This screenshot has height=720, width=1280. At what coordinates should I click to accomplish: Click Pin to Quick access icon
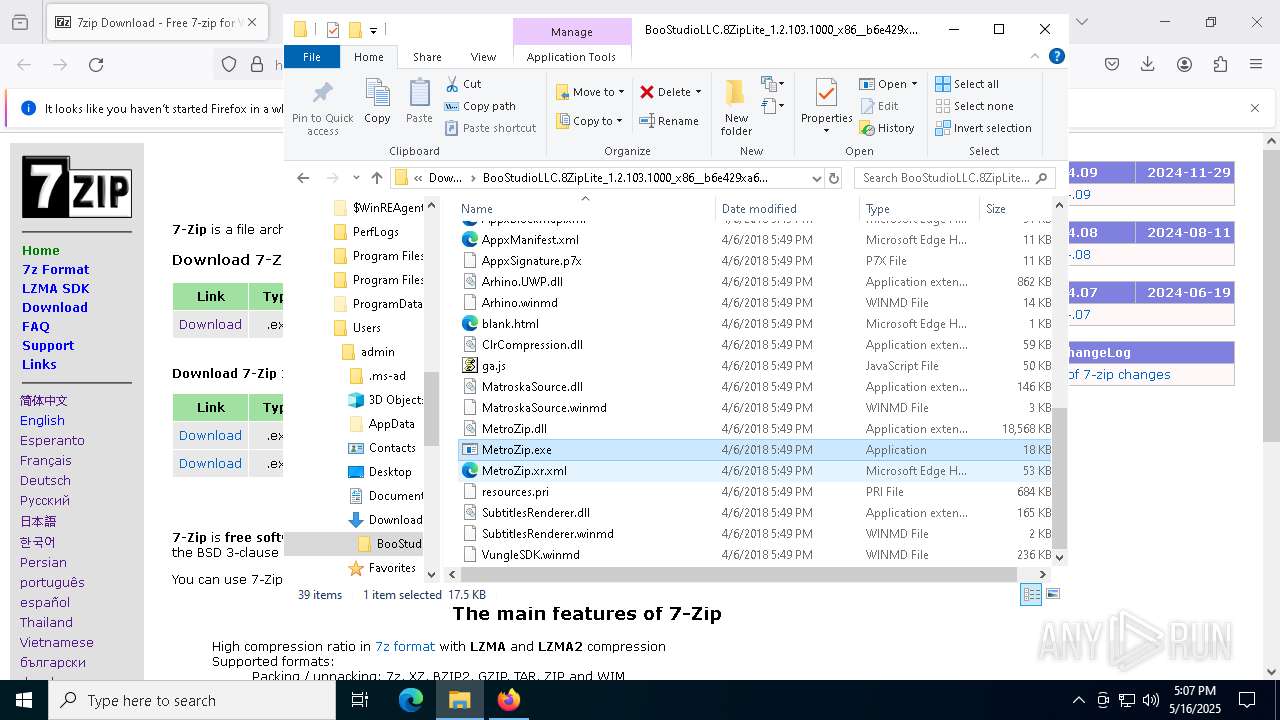point(322,108)
